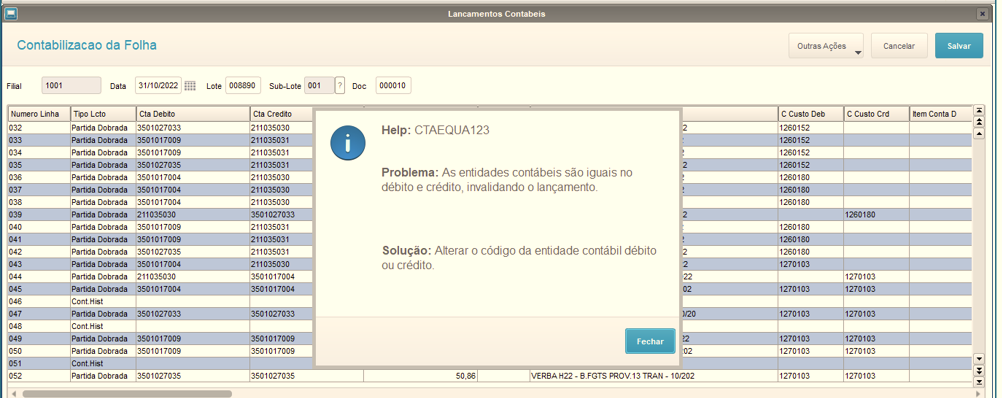Click the Contabilizacao da Folha heading
Image resolution: width=1002 pixels, height=398 pixels.
click(87, 45)
